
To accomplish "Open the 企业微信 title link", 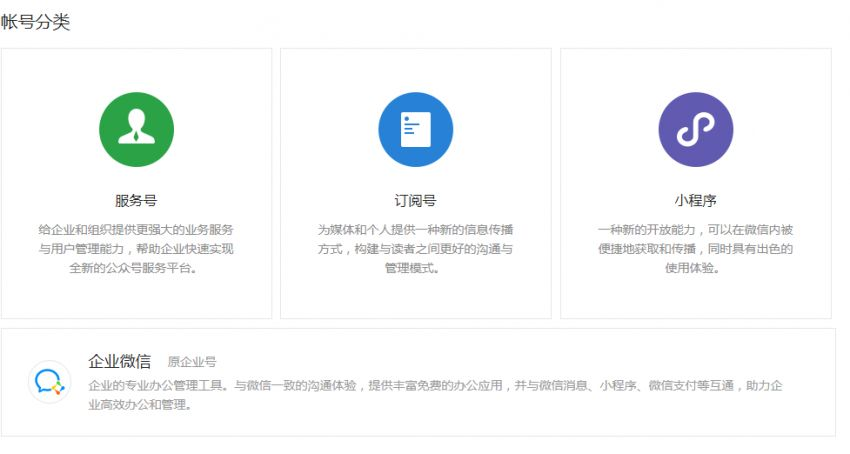I will pos(120,361).
